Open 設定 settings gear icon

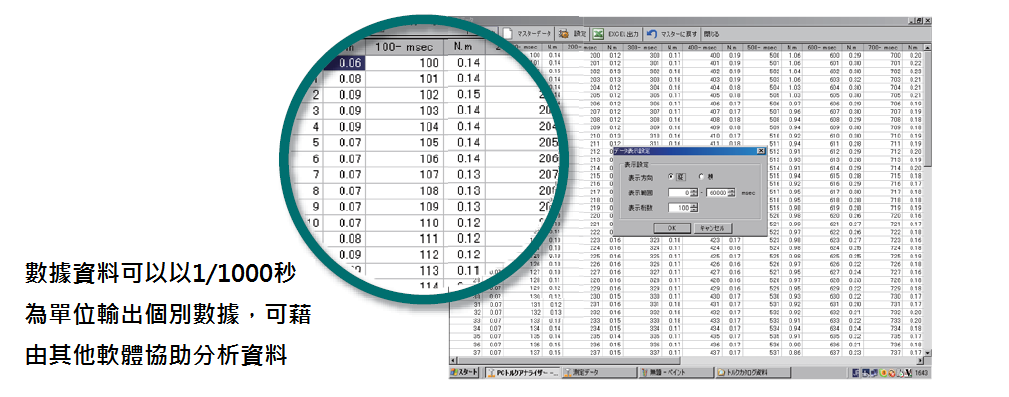tap(564, 33)
